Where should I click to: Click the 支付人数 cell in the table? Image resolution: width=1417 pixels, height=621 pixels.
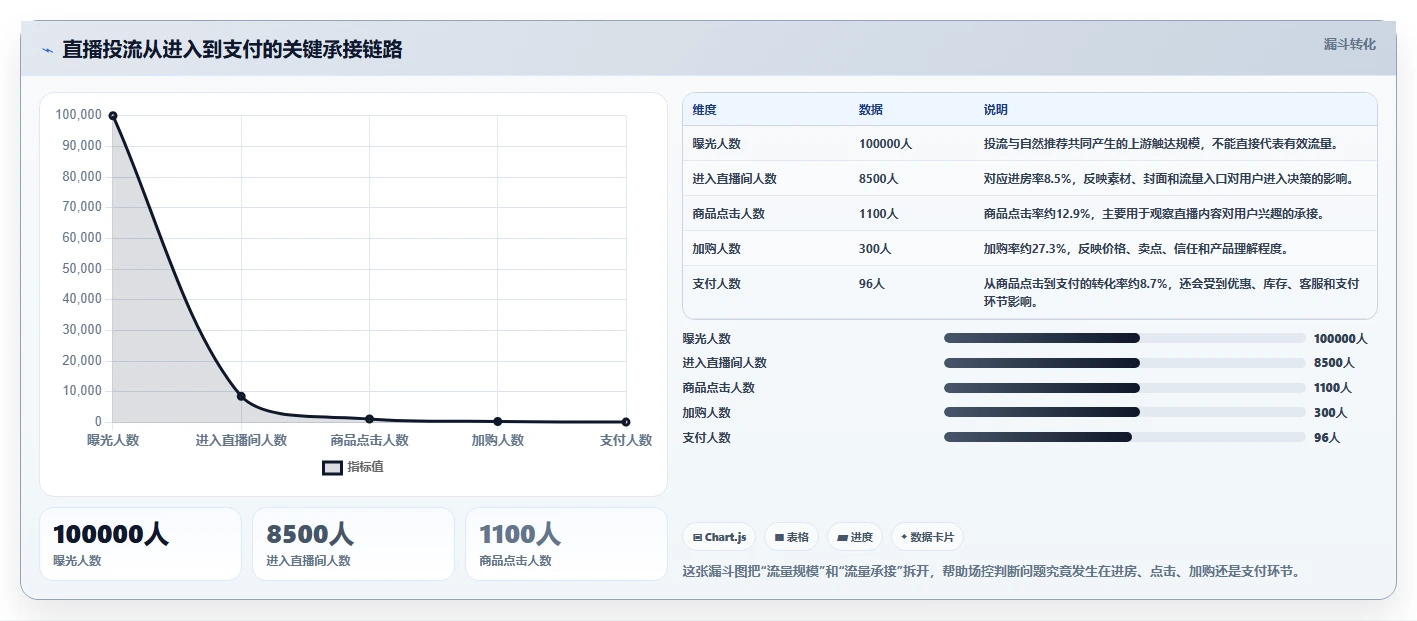tap(717, 284)
